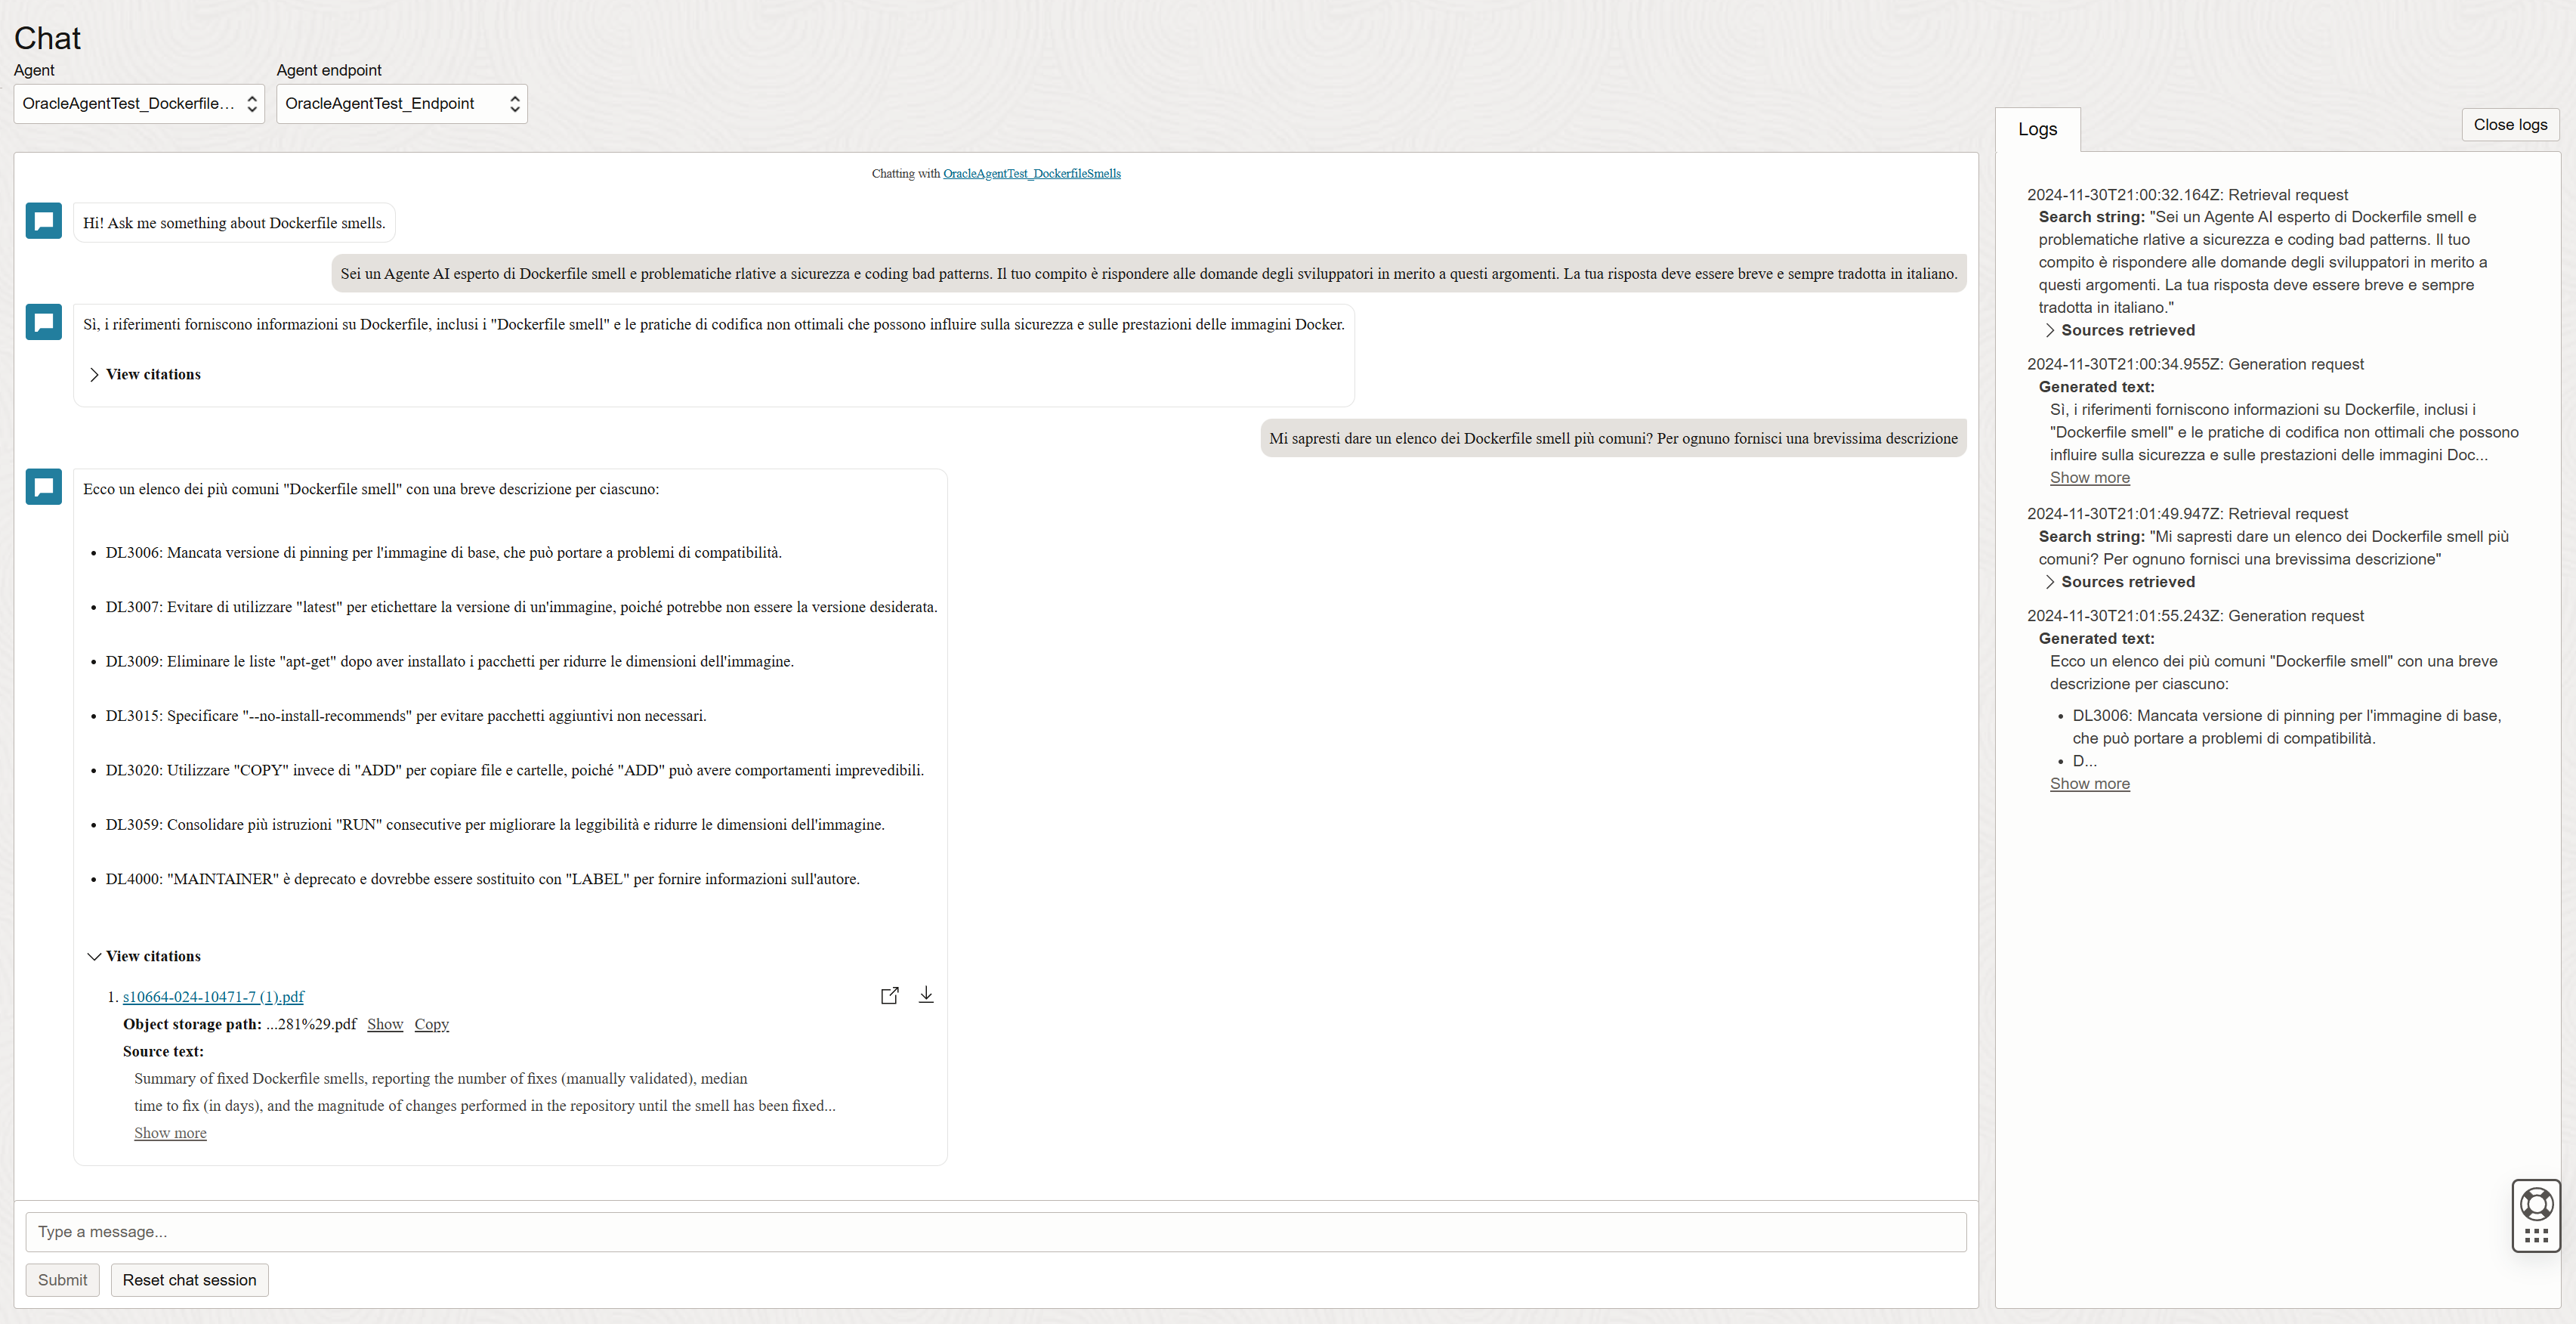
Task: Click the DL3020 COPY instead of ADD bullet
Action: pyautogui.click(x=514, y=770)
